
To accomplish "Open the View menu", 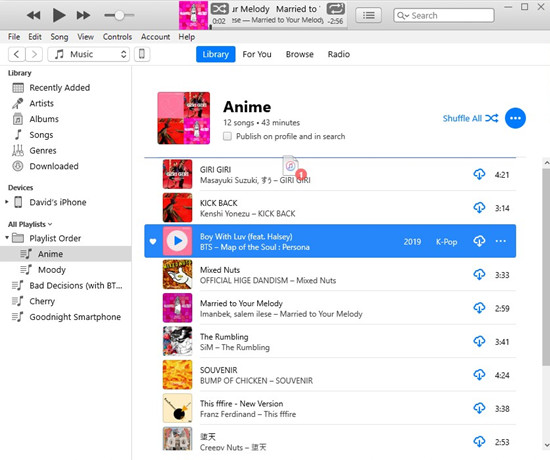I will point(86,37).
